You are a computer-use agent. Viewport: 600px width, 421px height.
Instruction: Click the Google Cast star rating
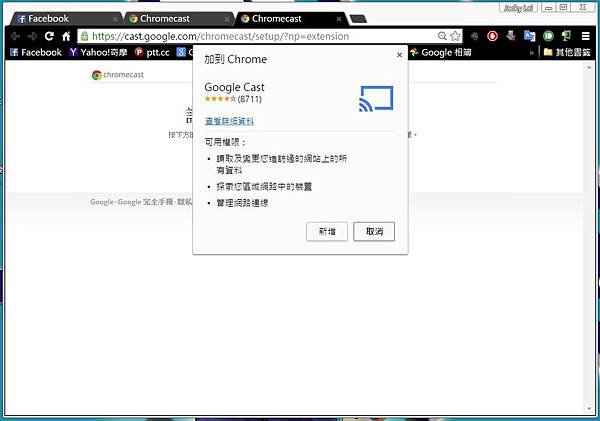coord(220,99)
